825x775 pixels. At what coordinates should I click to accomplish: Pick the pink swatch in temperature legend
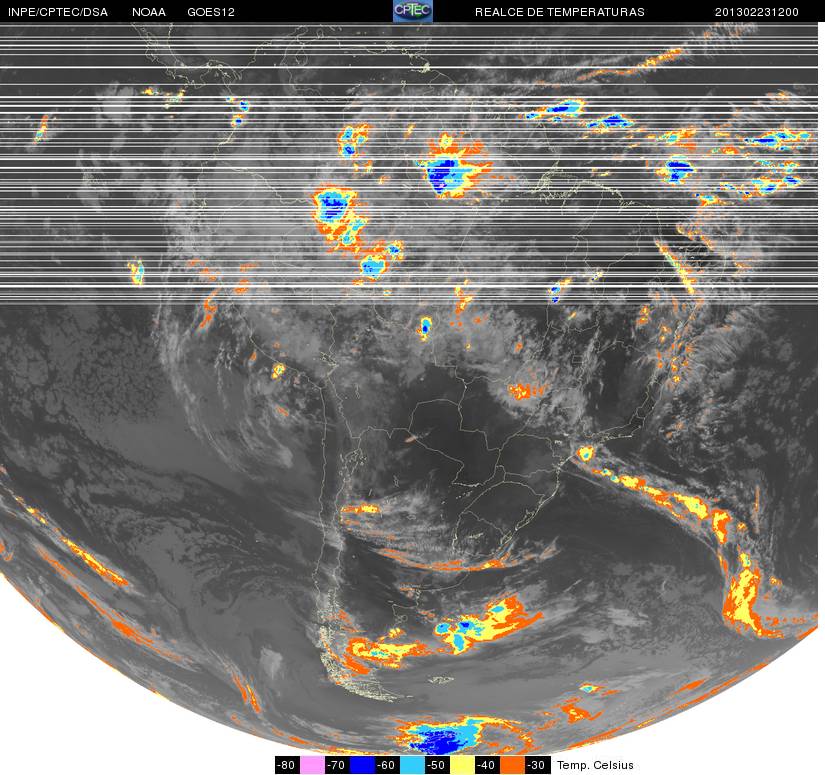312,765
